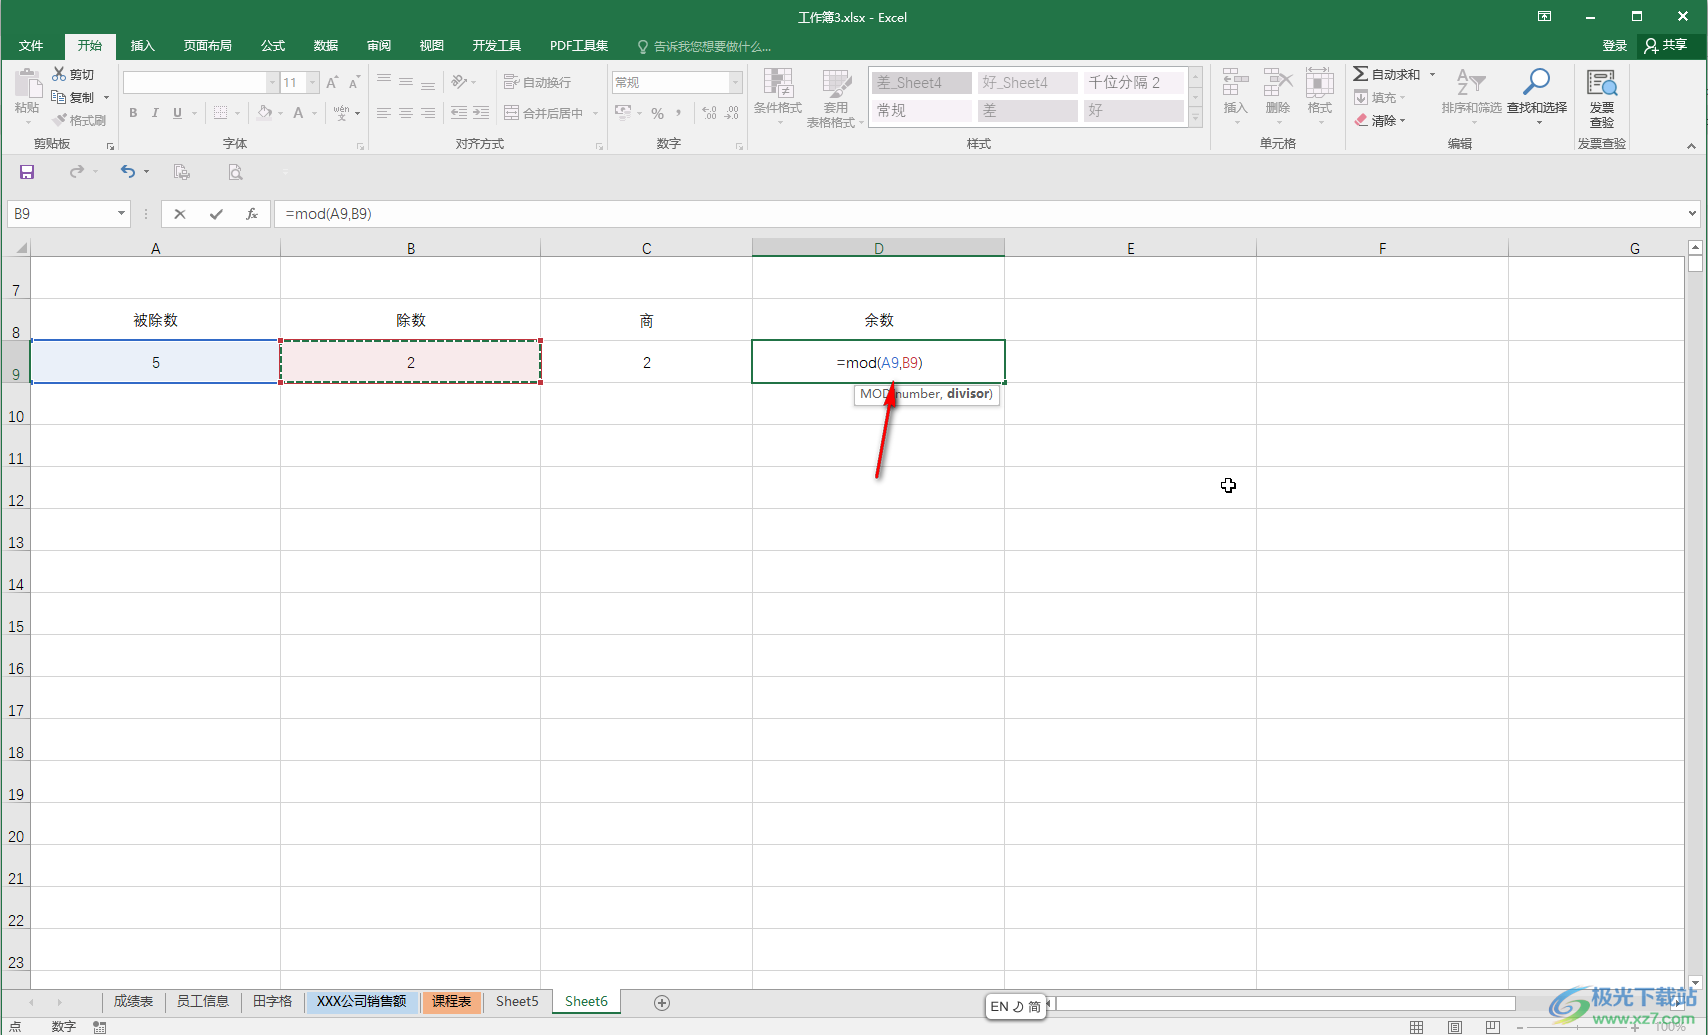Toggle Wrap Text (自动换行)
Image resolution: width=1708 pixels, height=1035 pixels.
pyautogui.click(x=538, y=82)
